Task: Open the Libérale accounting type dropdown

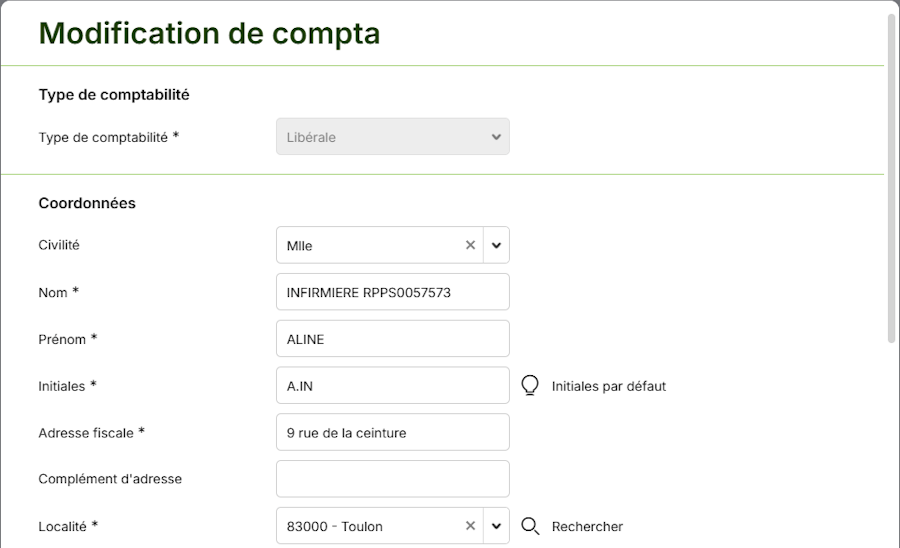Action: click(x=392, y=137)
